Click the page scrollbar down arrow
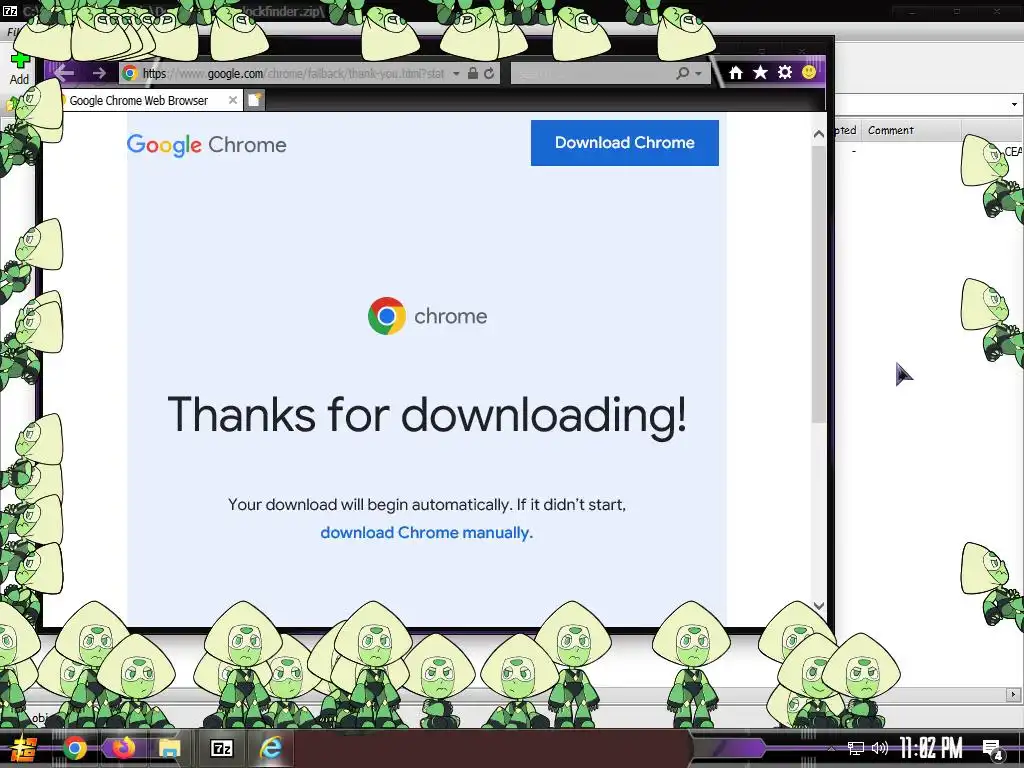The image size is (1024, 768). pos(818,606)
